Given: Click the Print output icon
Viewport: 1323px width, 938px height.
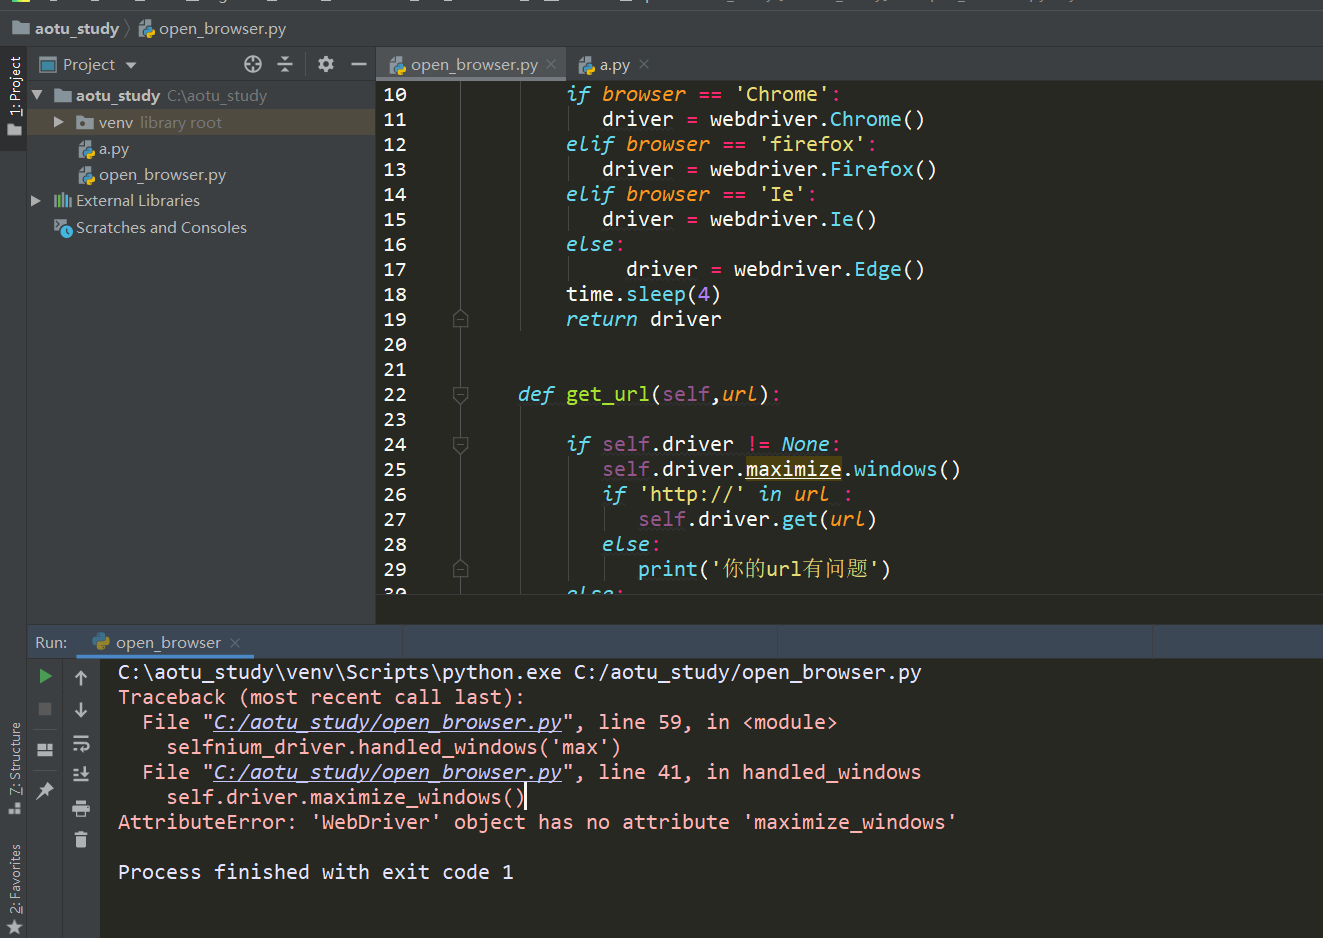Looking at the screenshot, I should tap(81, 807).
